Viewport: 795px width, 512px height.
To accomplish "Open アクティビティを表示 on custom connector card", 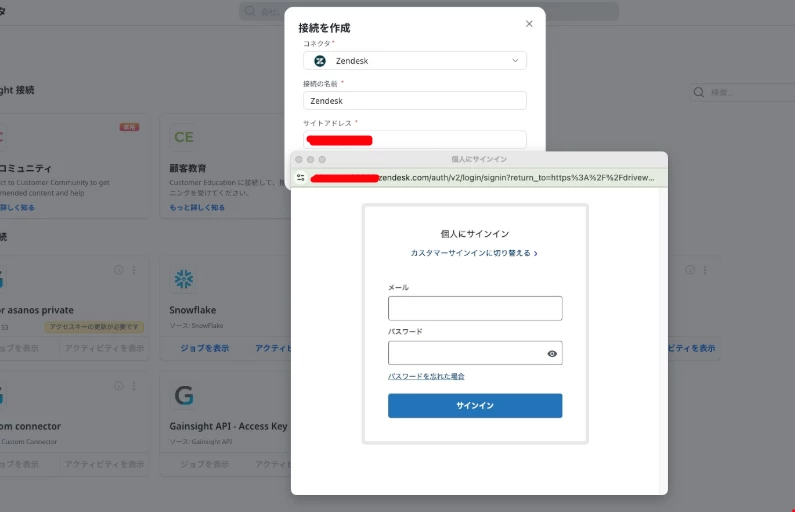I will coord(104,464).
